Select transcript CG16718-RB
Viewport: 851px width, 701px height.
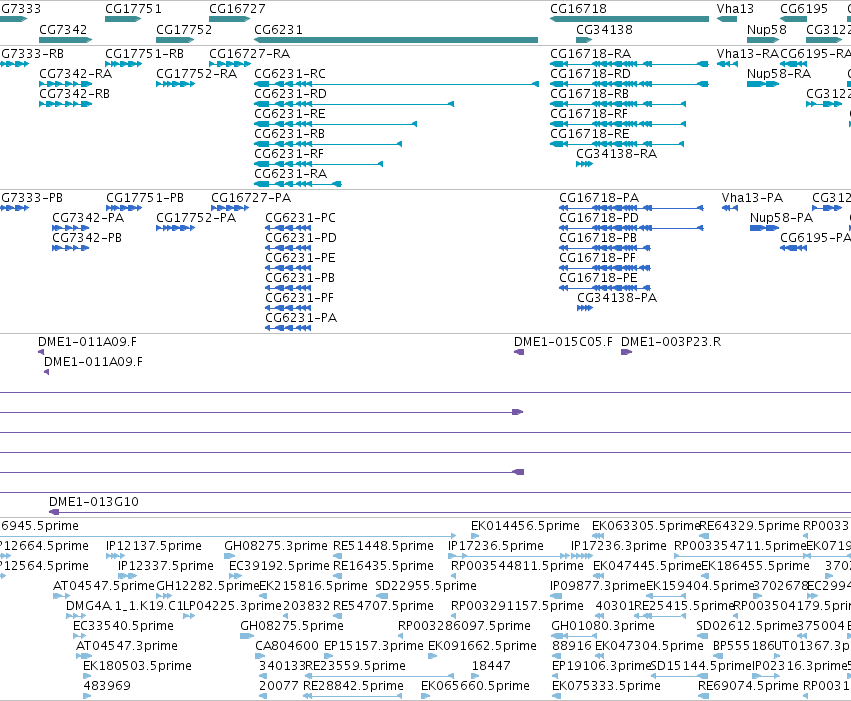[x=589, y=94]
